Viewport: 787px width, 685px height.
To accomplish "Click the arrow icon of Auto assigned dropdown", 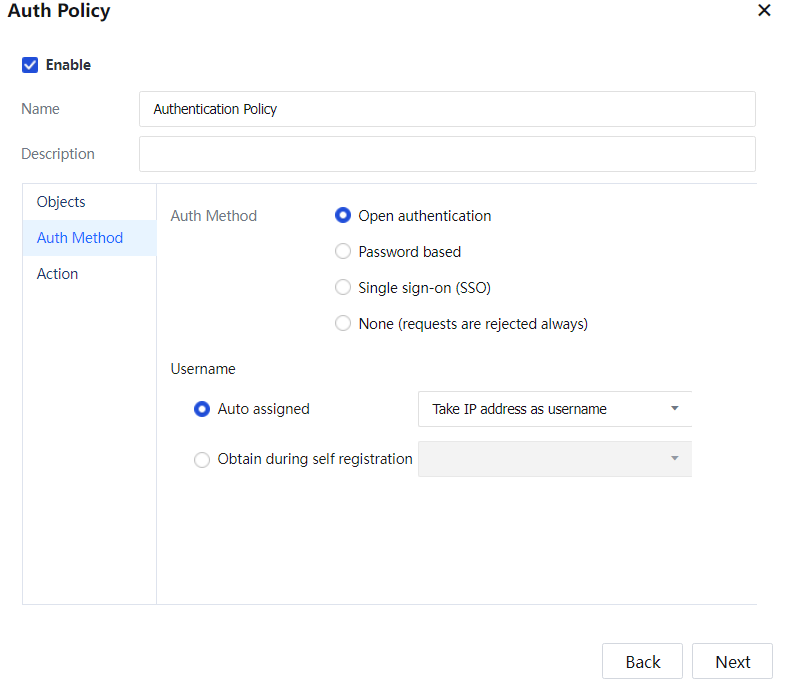I will pos(674,409).
